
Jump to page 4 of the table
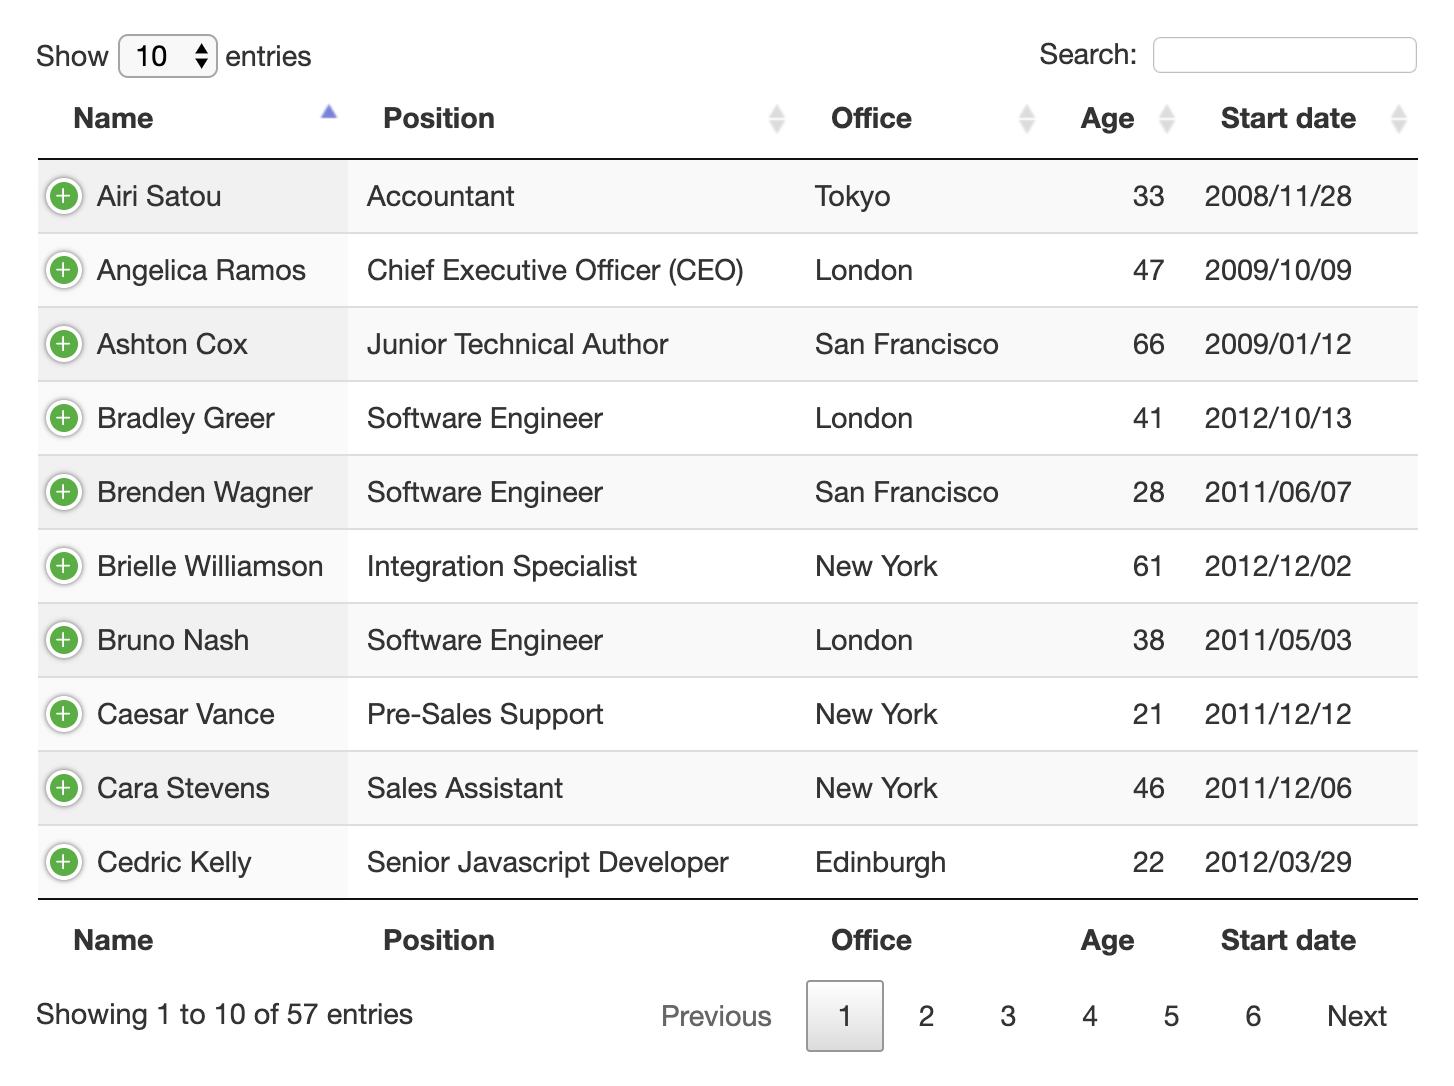(1089, 1016)
